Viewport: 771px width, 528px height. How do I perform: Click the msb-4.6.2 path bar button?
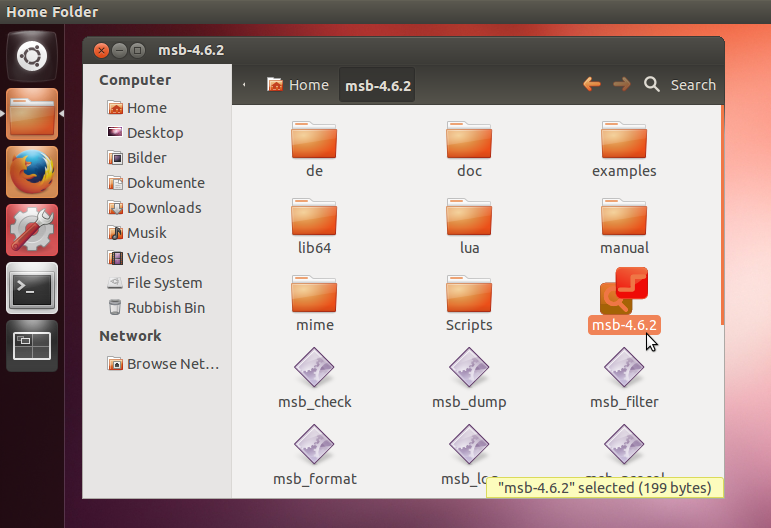(x=377, y=86)
